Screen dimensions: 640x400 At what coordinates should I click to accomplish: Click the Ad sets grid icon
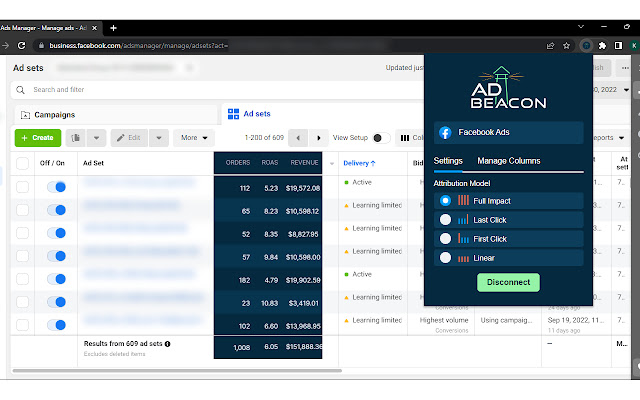233,114
